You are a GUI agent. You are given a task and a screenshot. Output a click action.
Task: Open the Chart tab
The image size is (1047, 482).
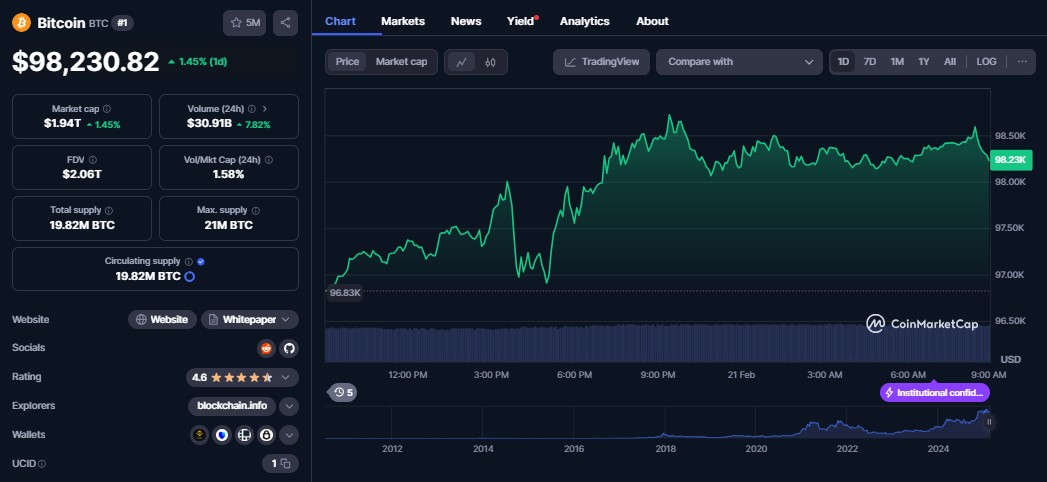tap(341, 21)
